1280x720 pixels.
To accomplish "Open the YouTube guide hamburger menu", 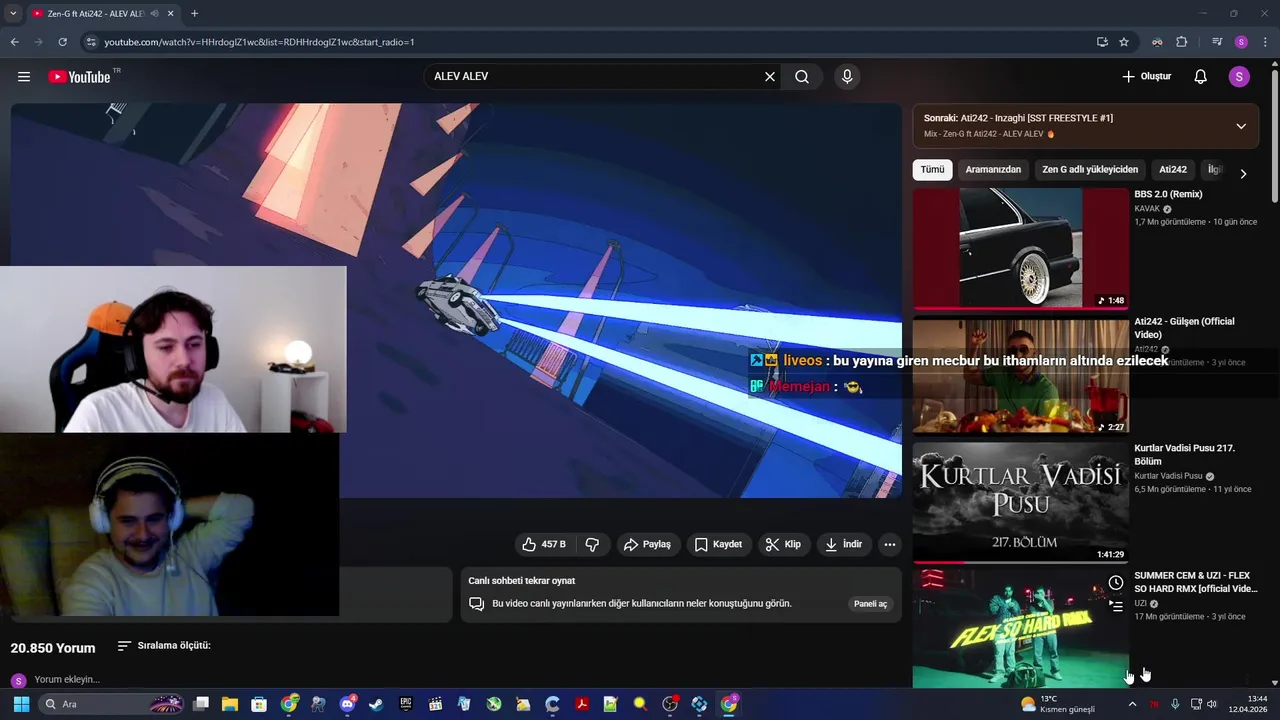I will (24, 77).
